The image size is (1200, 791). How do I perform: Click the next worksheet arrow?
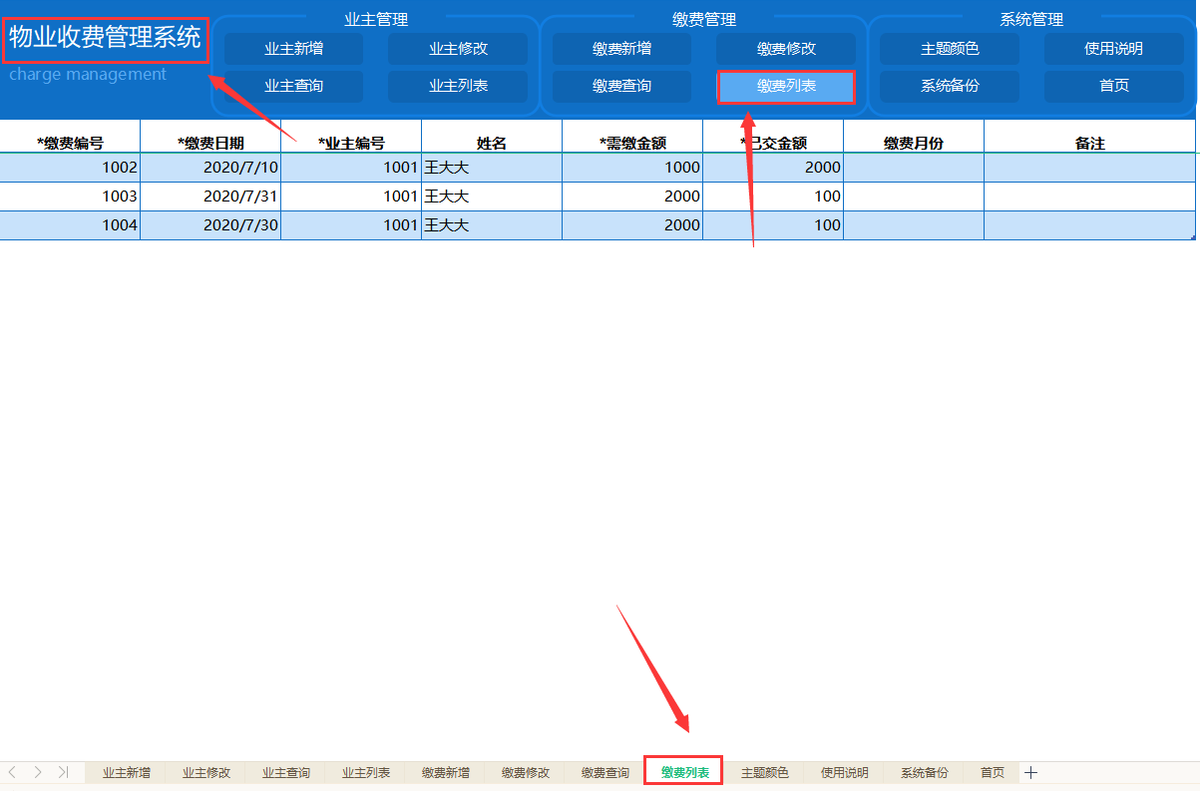pos(37,771)
